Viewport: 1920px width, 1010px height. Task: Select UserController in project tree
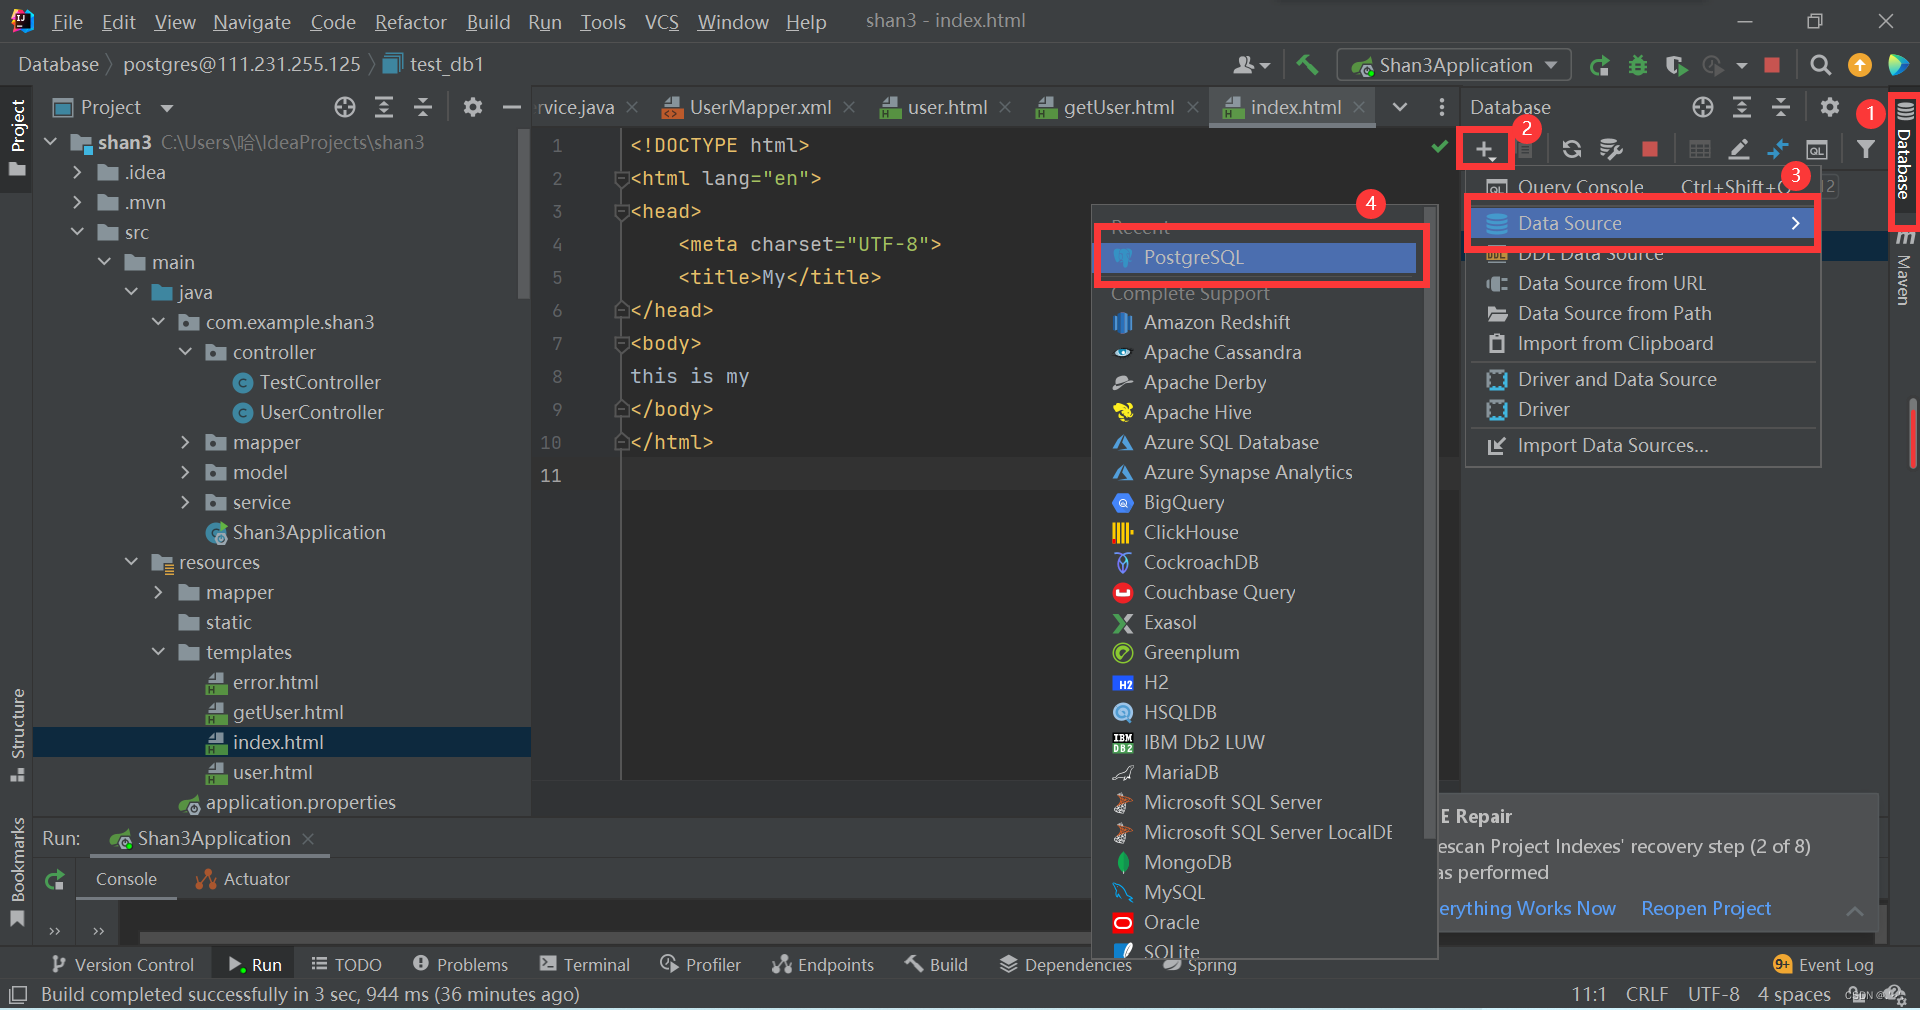pyautogui.click(x=321, y=412)
